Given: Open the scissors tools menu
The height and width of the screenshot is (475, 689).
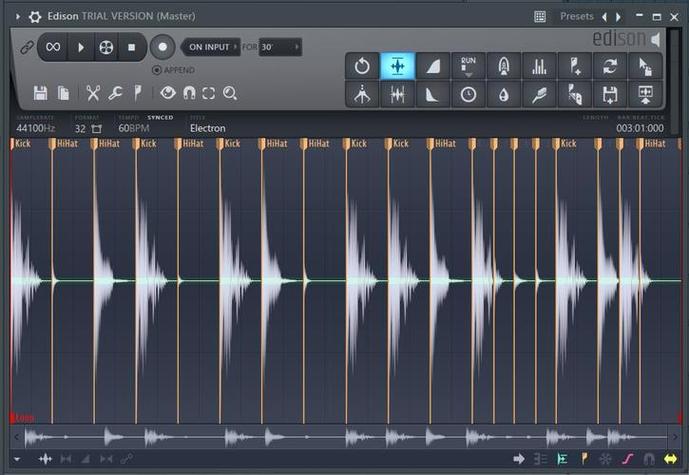Looking at the screenshot, I should [x=93, y=93].
